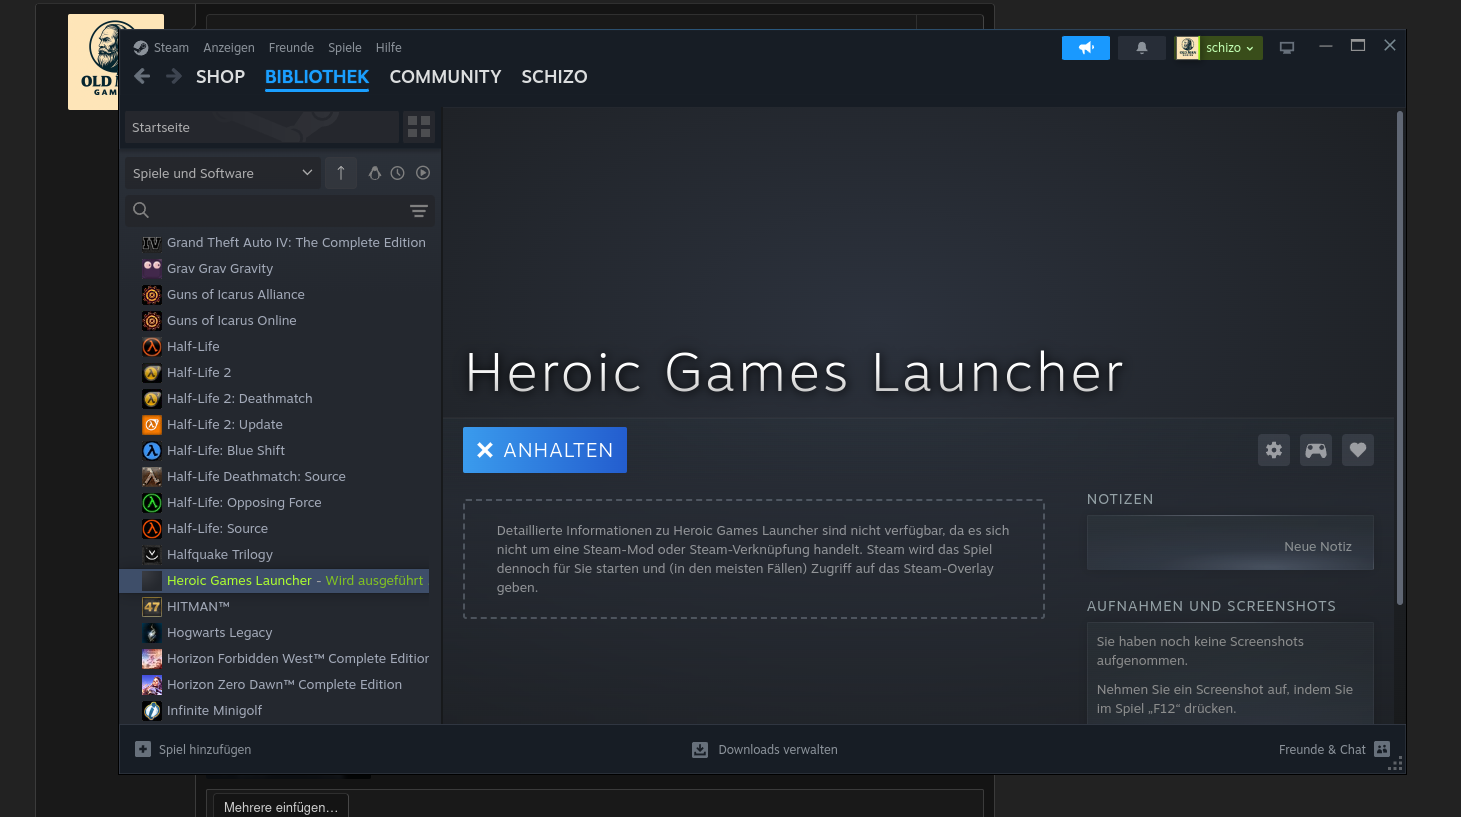This screenshot has height=817, width=1461.
Task: Open the Anzeigen menu
Action: click(x=229, y=47)
